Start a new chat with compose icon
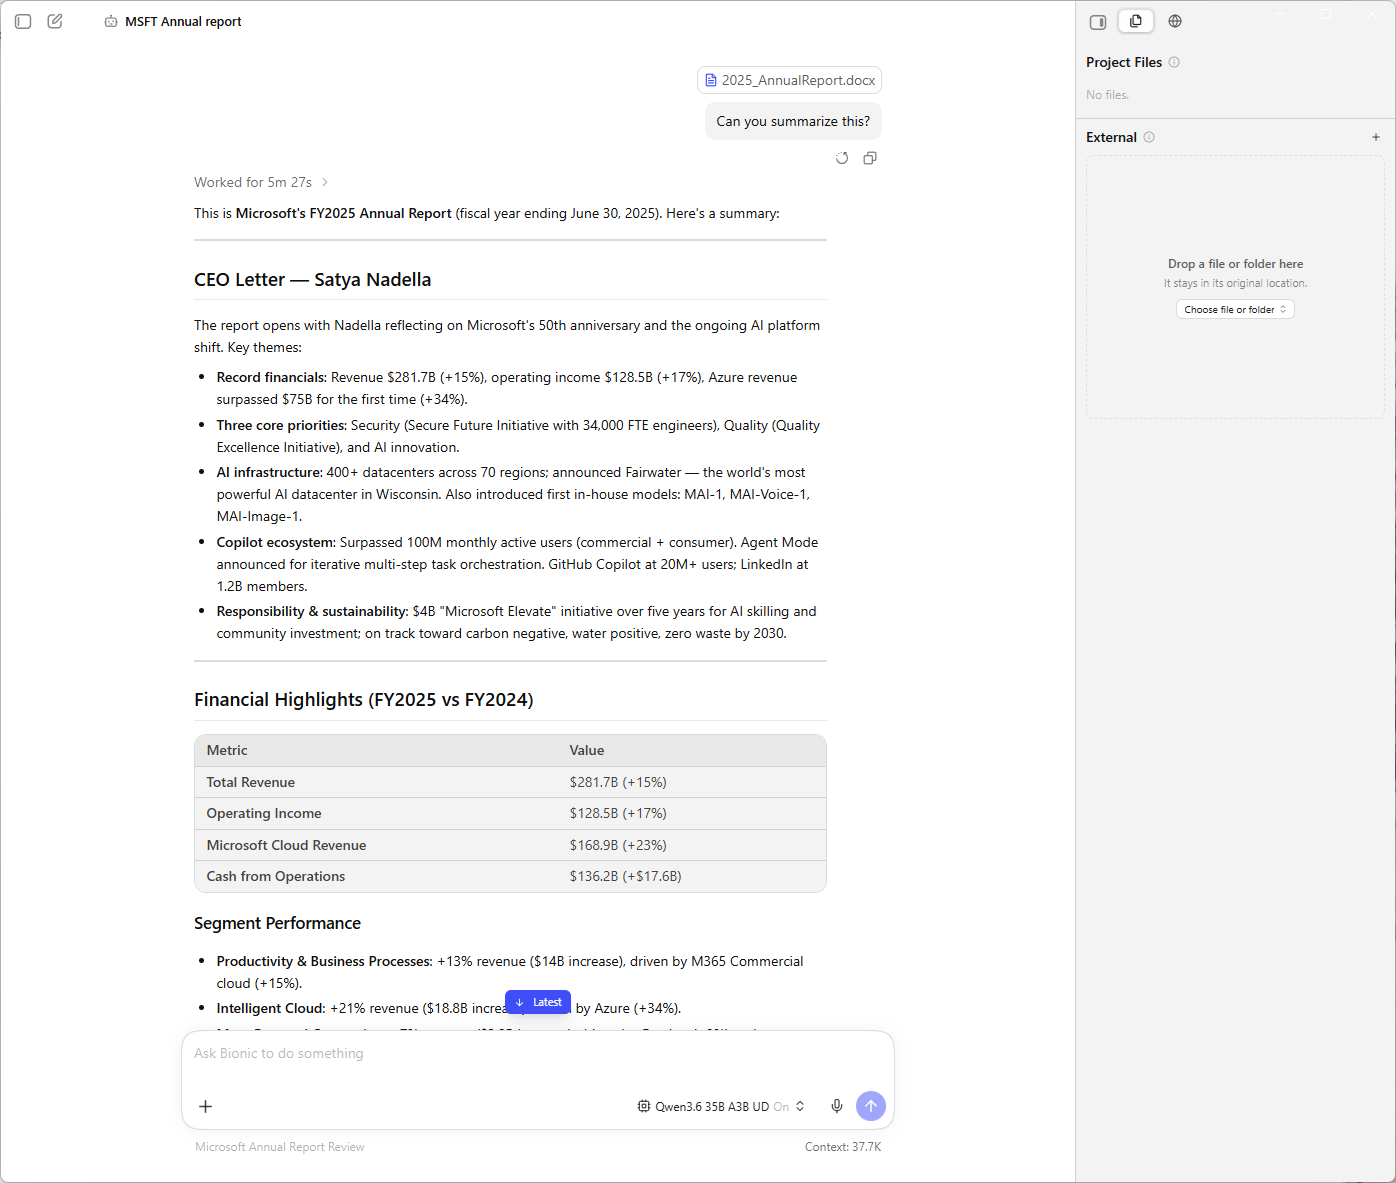The width and height of the screenshot is (1396, 1183). [x=55, y=21]
